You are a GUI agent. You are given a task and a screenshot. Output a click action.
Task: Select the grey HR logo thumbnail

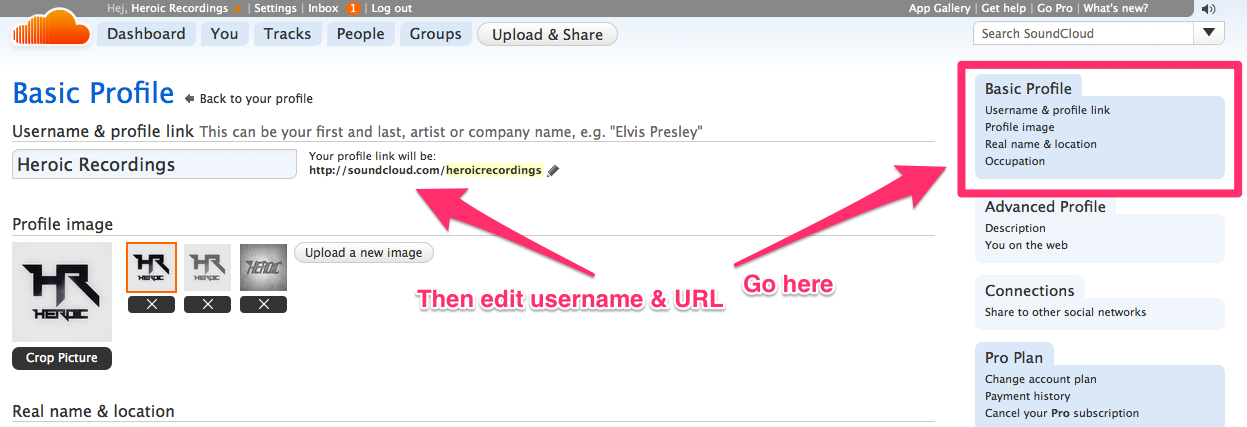207,267
